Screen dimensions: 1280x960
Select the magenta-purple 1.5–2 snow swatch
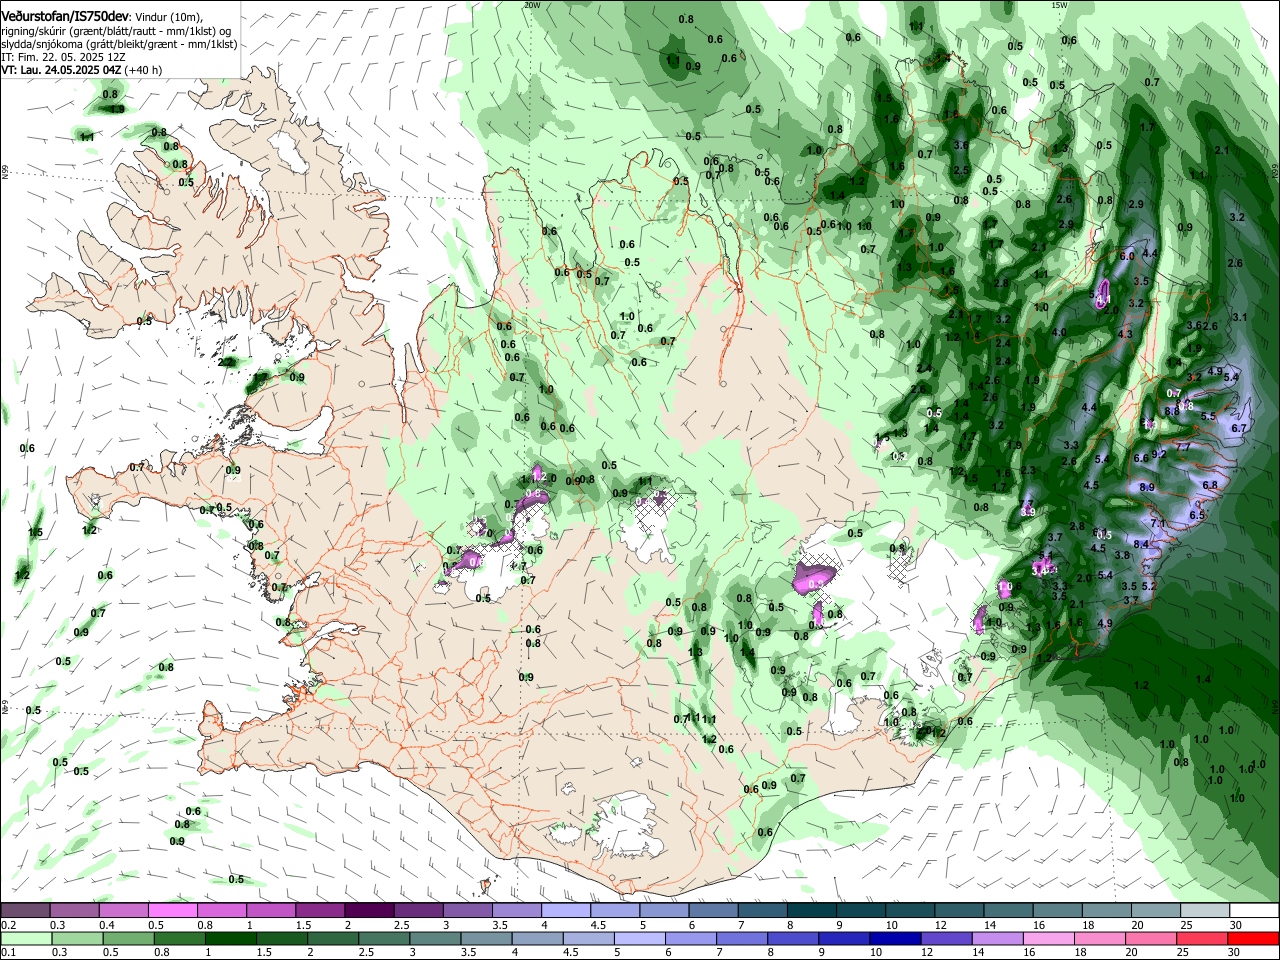coord(319,911)
